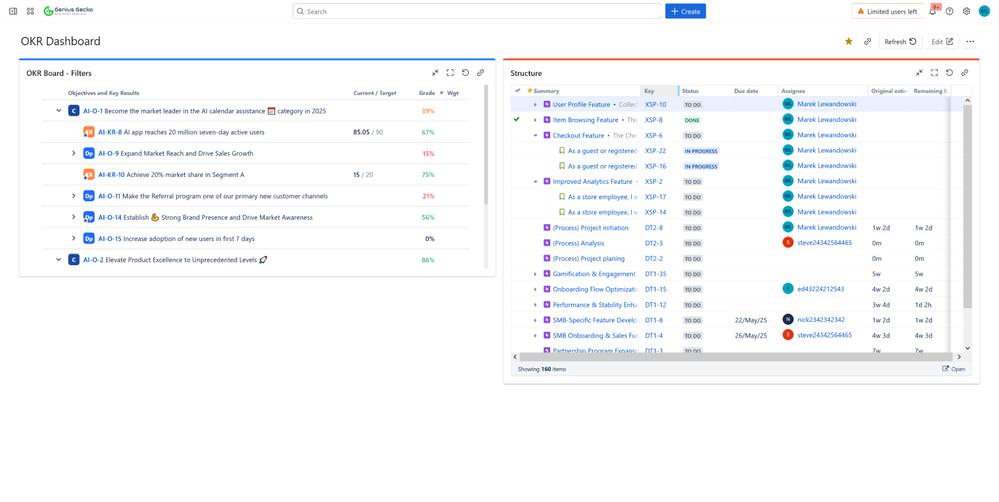Click the Create button

(x=686, y=11)
